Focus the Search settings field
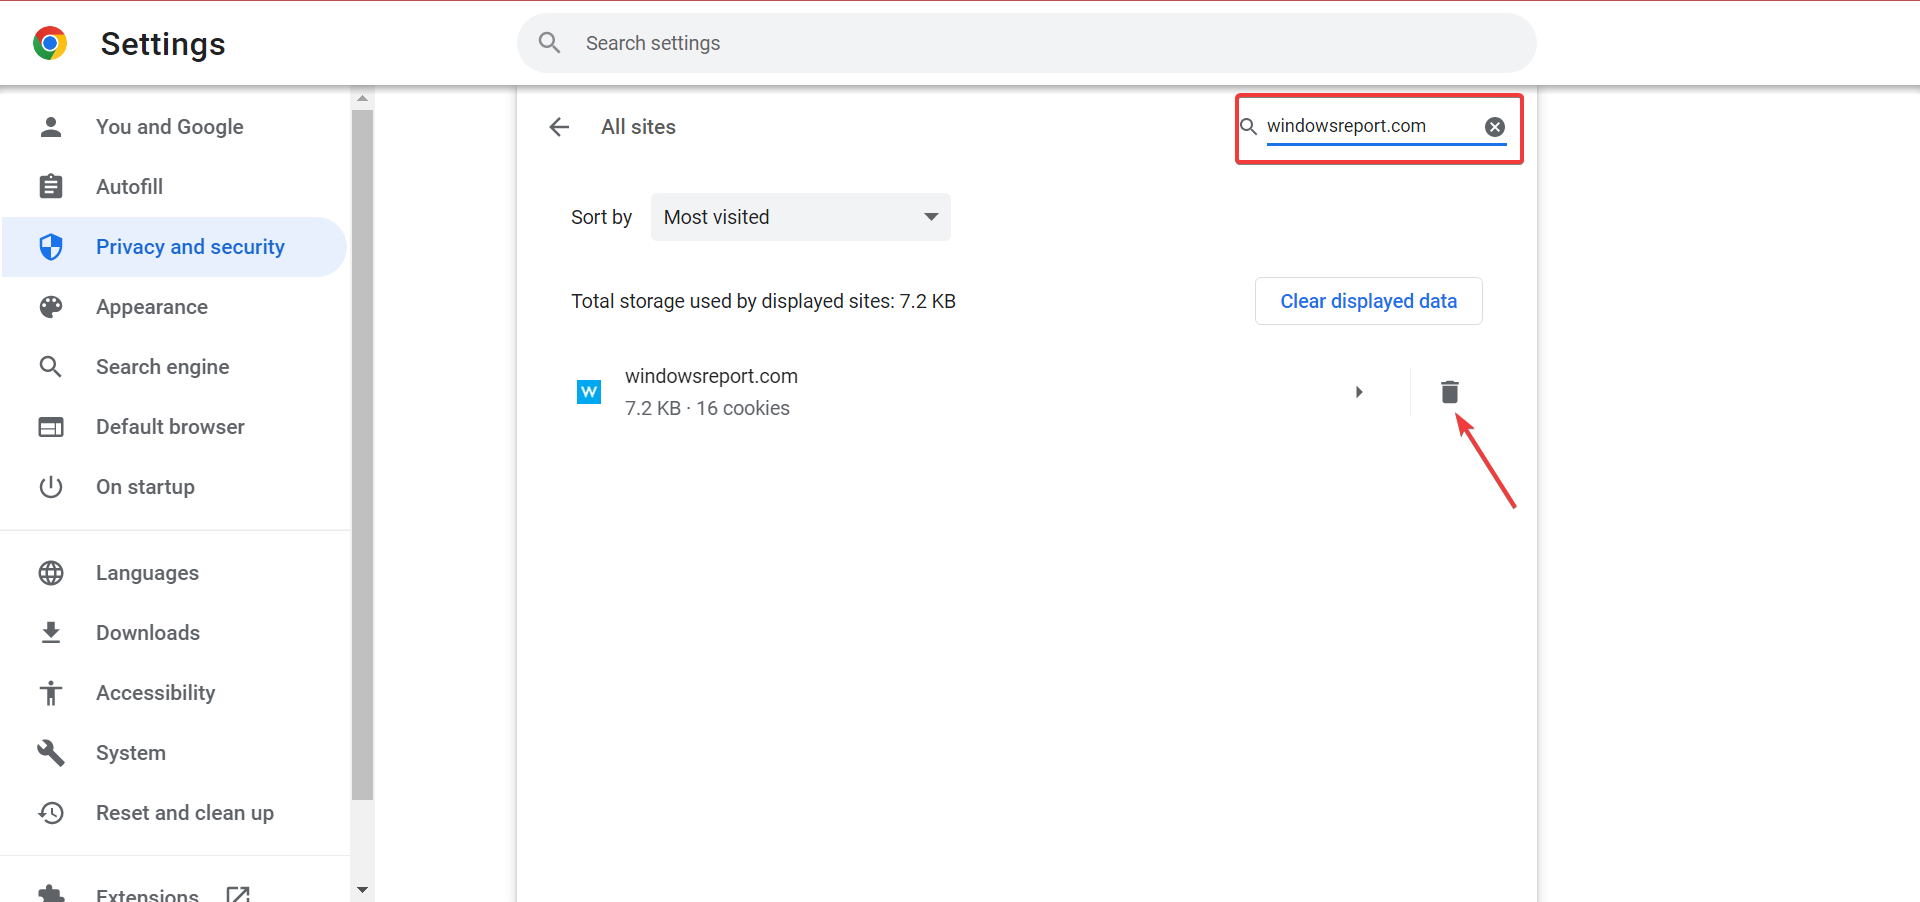The image size is (1920, 902). coord(1026,43)
